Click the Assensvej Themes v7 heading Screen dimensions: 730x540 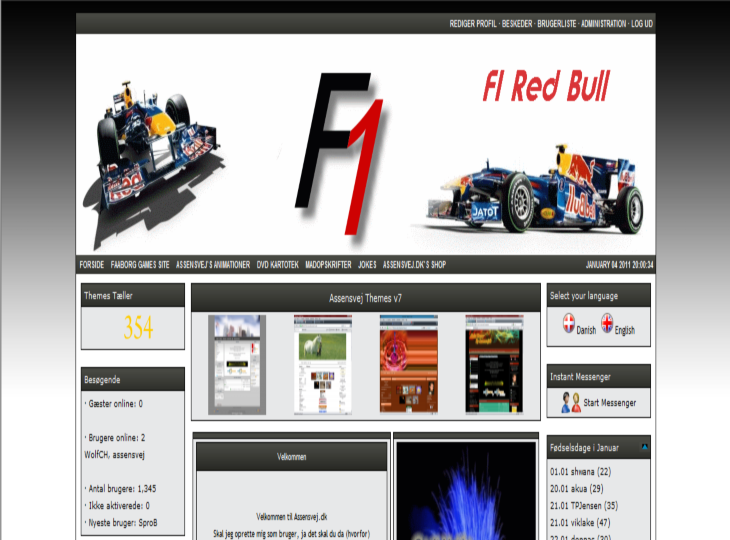click(365, 298)
